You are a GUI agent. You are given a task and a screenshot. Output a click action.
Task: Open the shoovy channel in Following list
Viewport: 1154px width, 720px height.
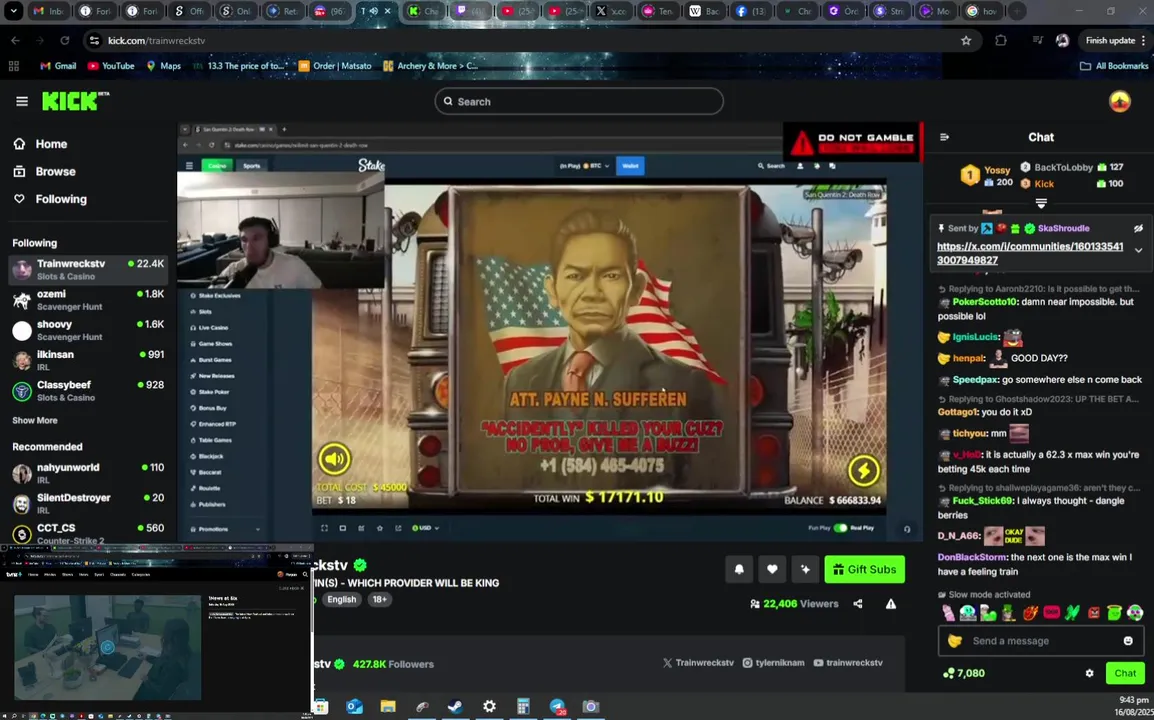pos(88,331)
